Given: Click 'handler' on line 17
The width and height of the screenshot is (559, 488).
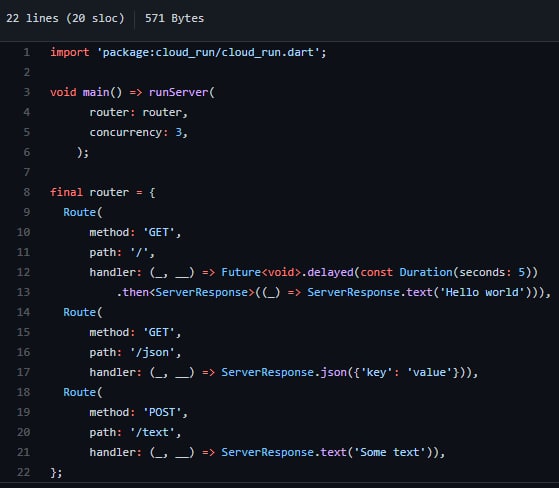Looking at the screenshot, I should coord(112,372).
